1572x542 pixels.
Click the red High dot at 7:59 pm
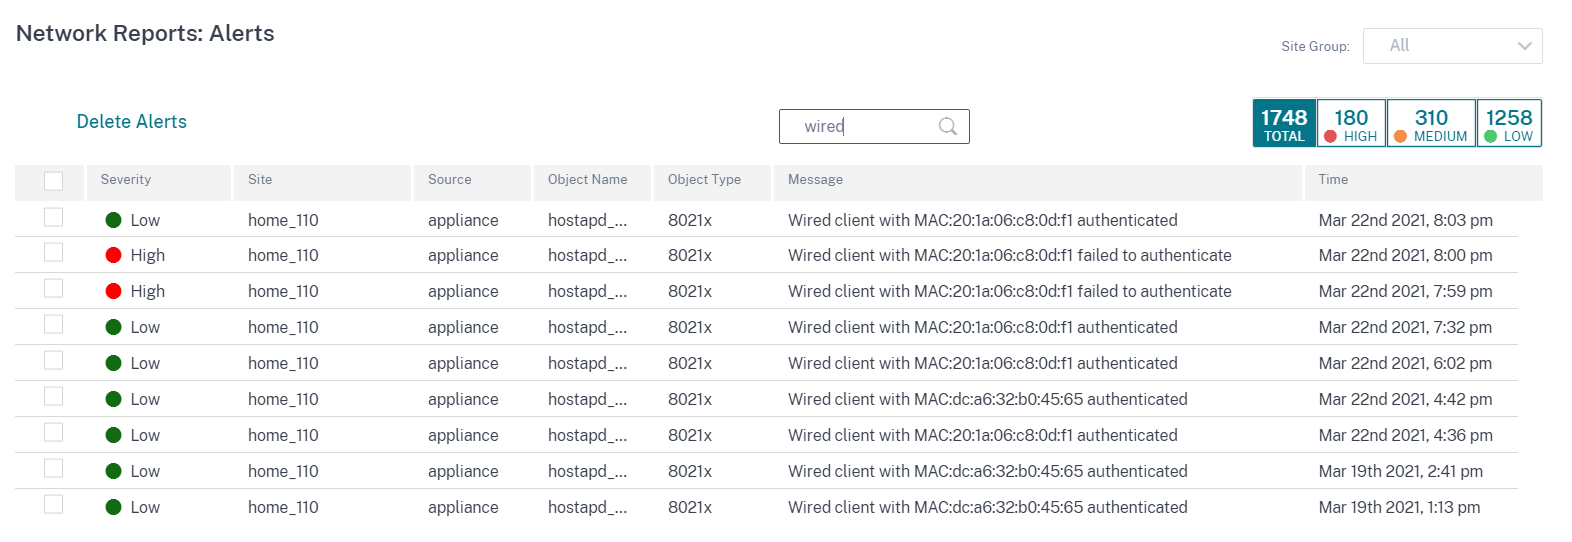click(x=114, y=291)
